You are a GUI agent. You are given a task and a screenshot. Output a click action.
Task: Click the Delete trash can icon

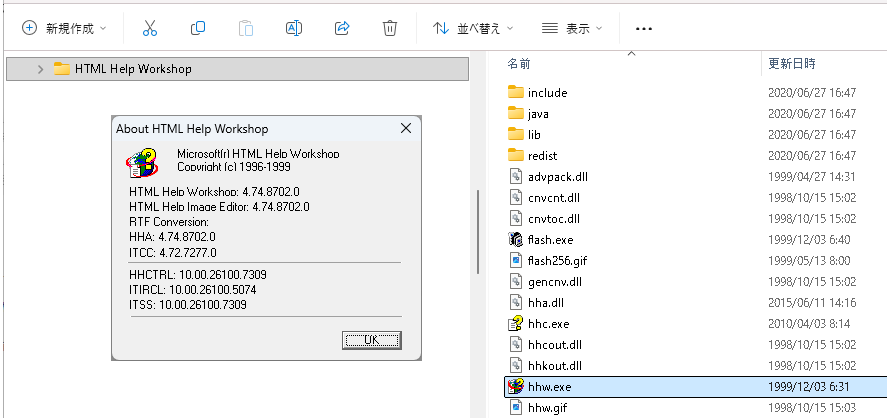tap(390, 29)
